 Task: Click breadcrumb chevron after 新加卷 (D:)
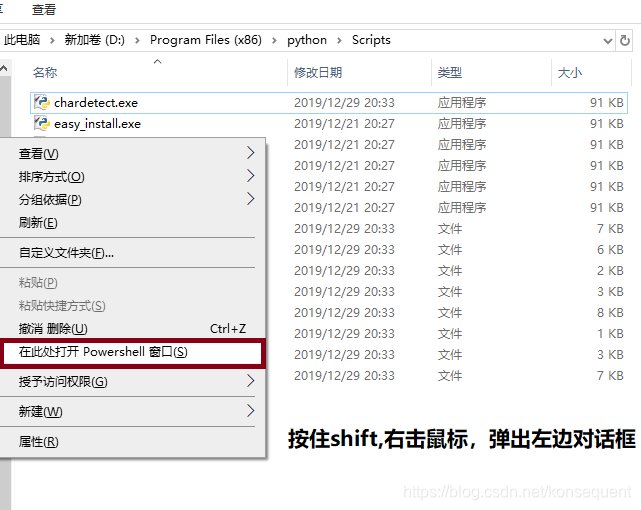(x=137, y=40)
